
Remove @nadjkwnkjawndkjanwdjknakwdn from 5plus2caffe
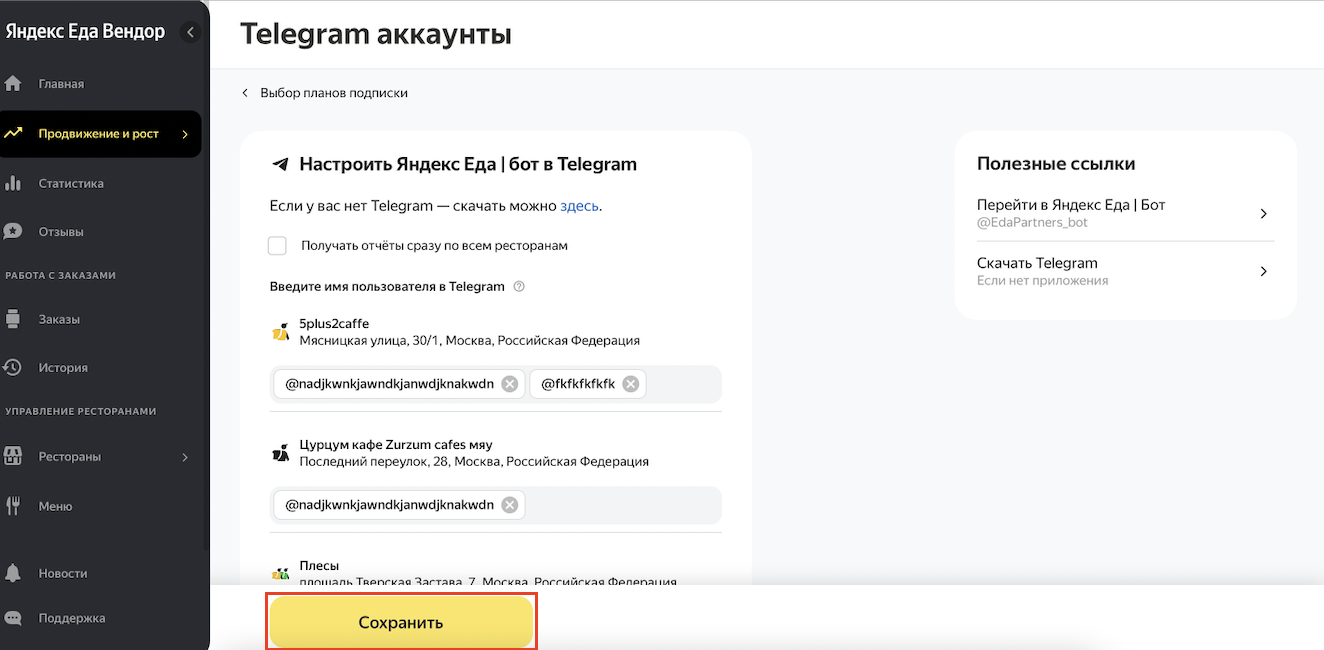510,383
